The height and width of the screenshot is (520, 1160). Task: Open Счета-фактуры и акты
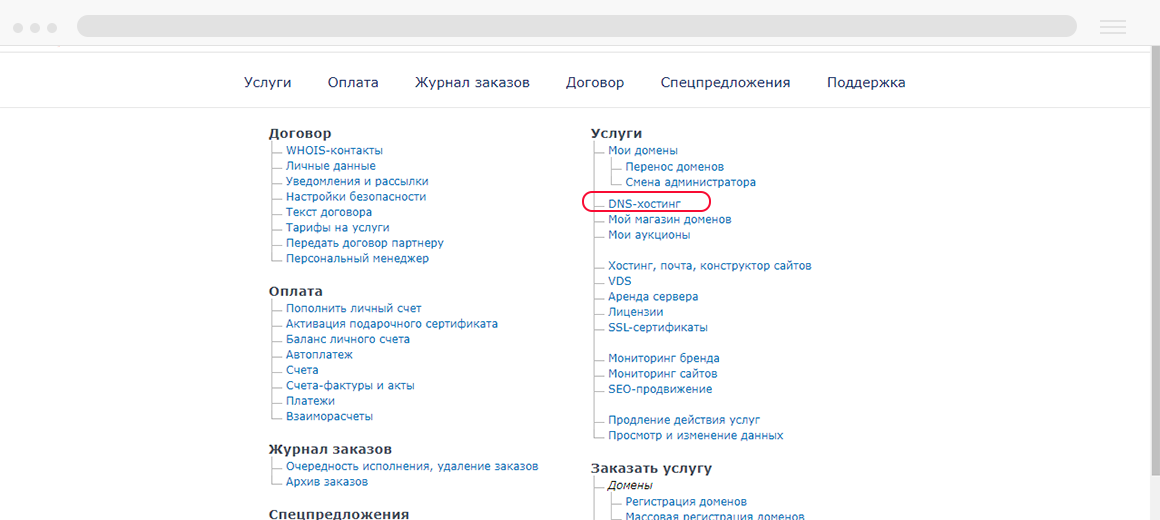click(x=350, y=385)
